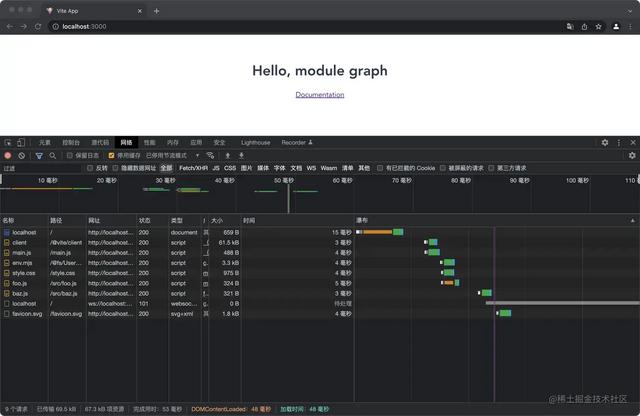Viewport: 640px width, 416px height.
Task: Select the 网络 Network tab
Action: tap(126, 142)
